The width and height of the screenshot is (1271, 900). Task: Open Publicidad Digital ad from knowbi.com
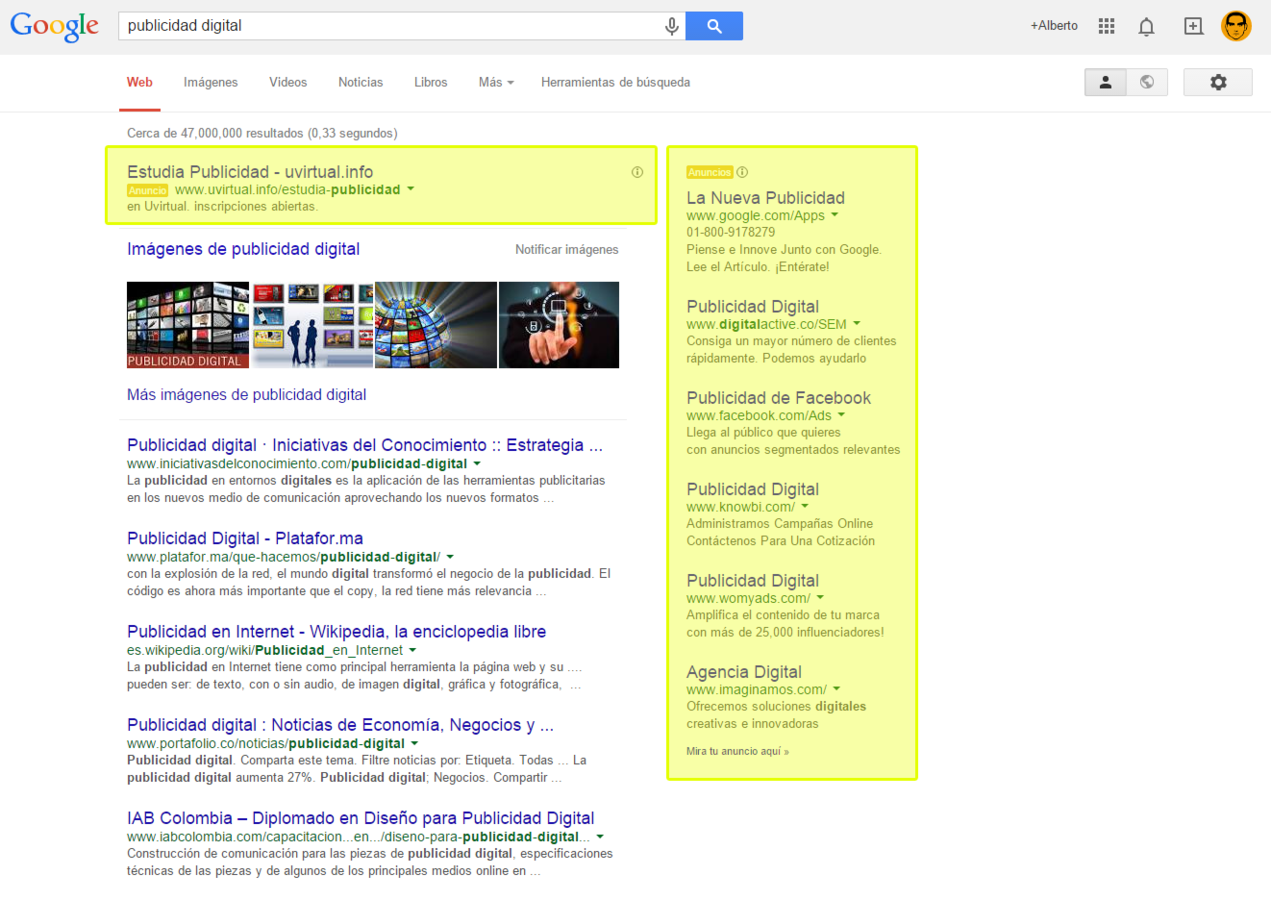(x=753, y=489)
